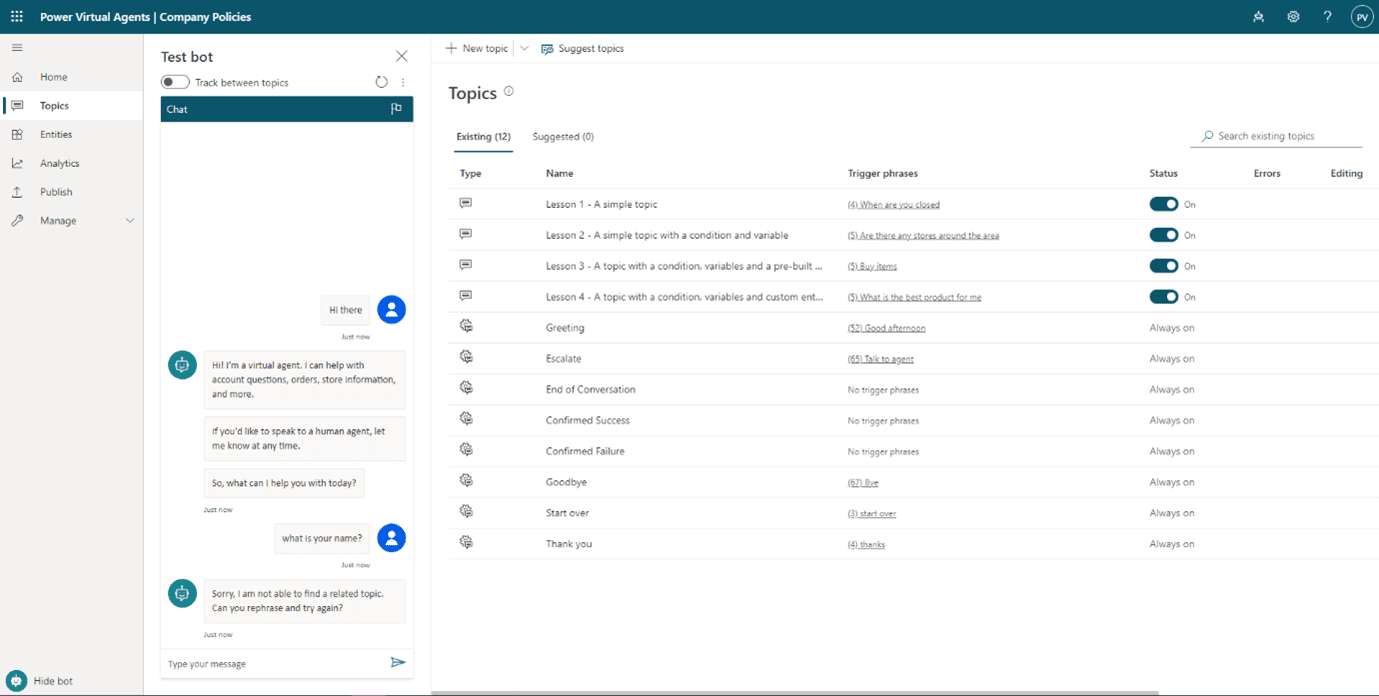The height and width of the screenshot is (696, 1379).
Task: Click the info icon next to Topics heading
Action: click(x=509, y=90)
